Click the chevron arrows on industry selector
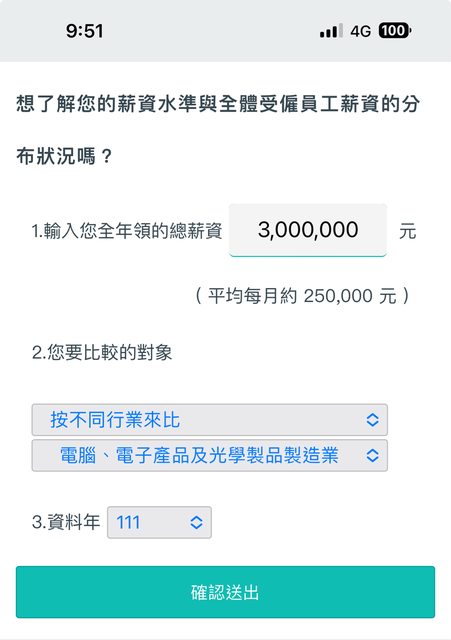 click(x=372, y=455)
